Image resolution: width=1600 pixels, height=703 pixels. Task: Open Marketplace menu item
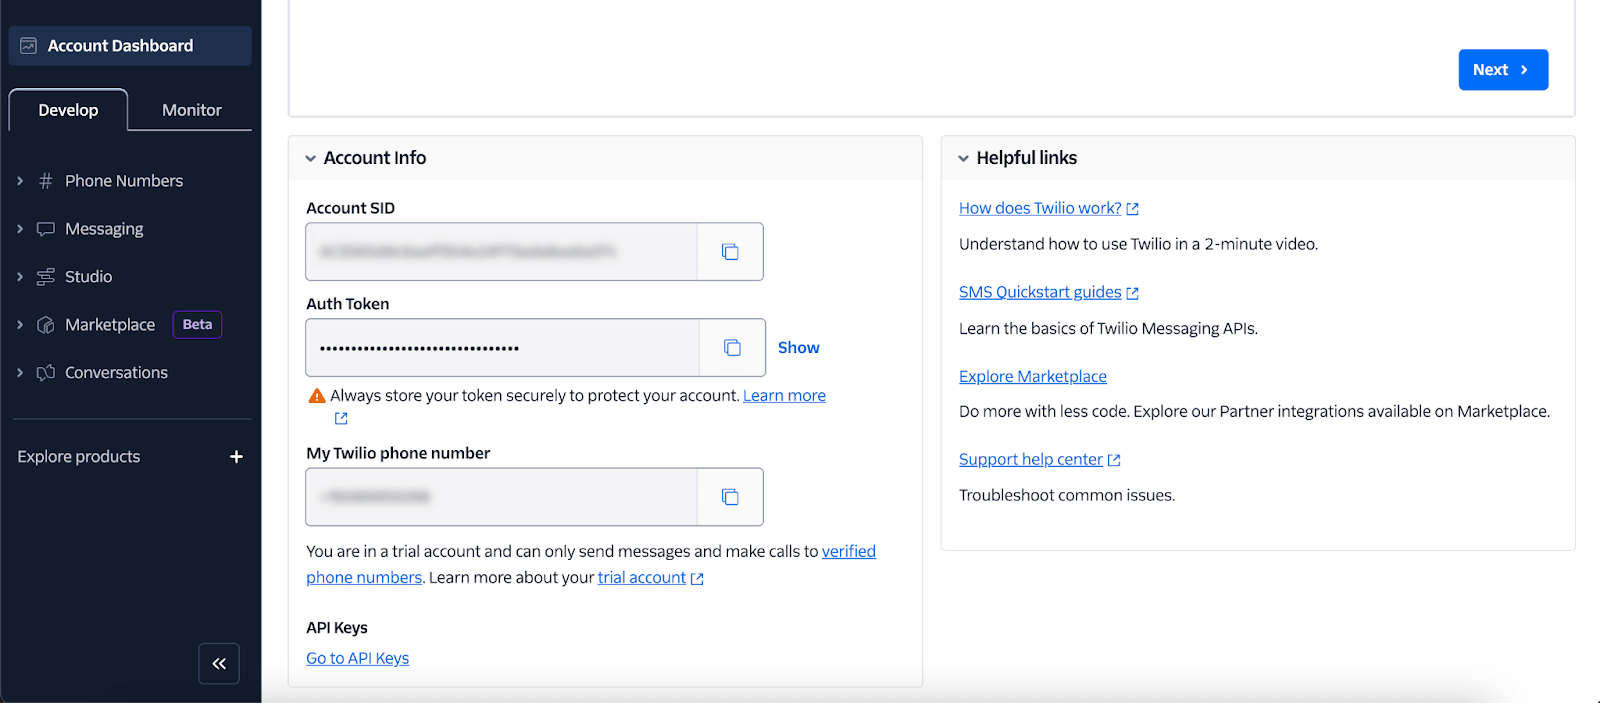pos(110,325)
